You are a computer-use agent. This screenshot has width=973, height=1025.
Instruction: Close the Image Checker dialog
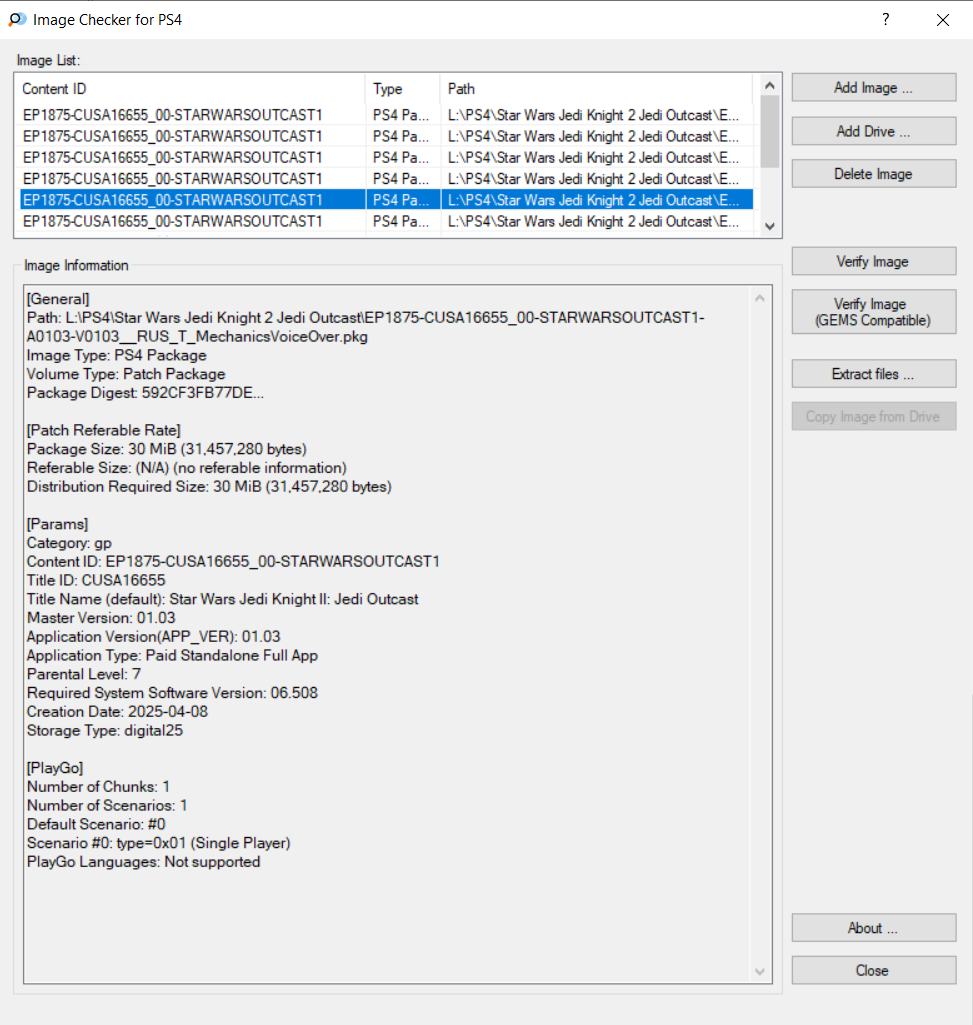(874, 971)
